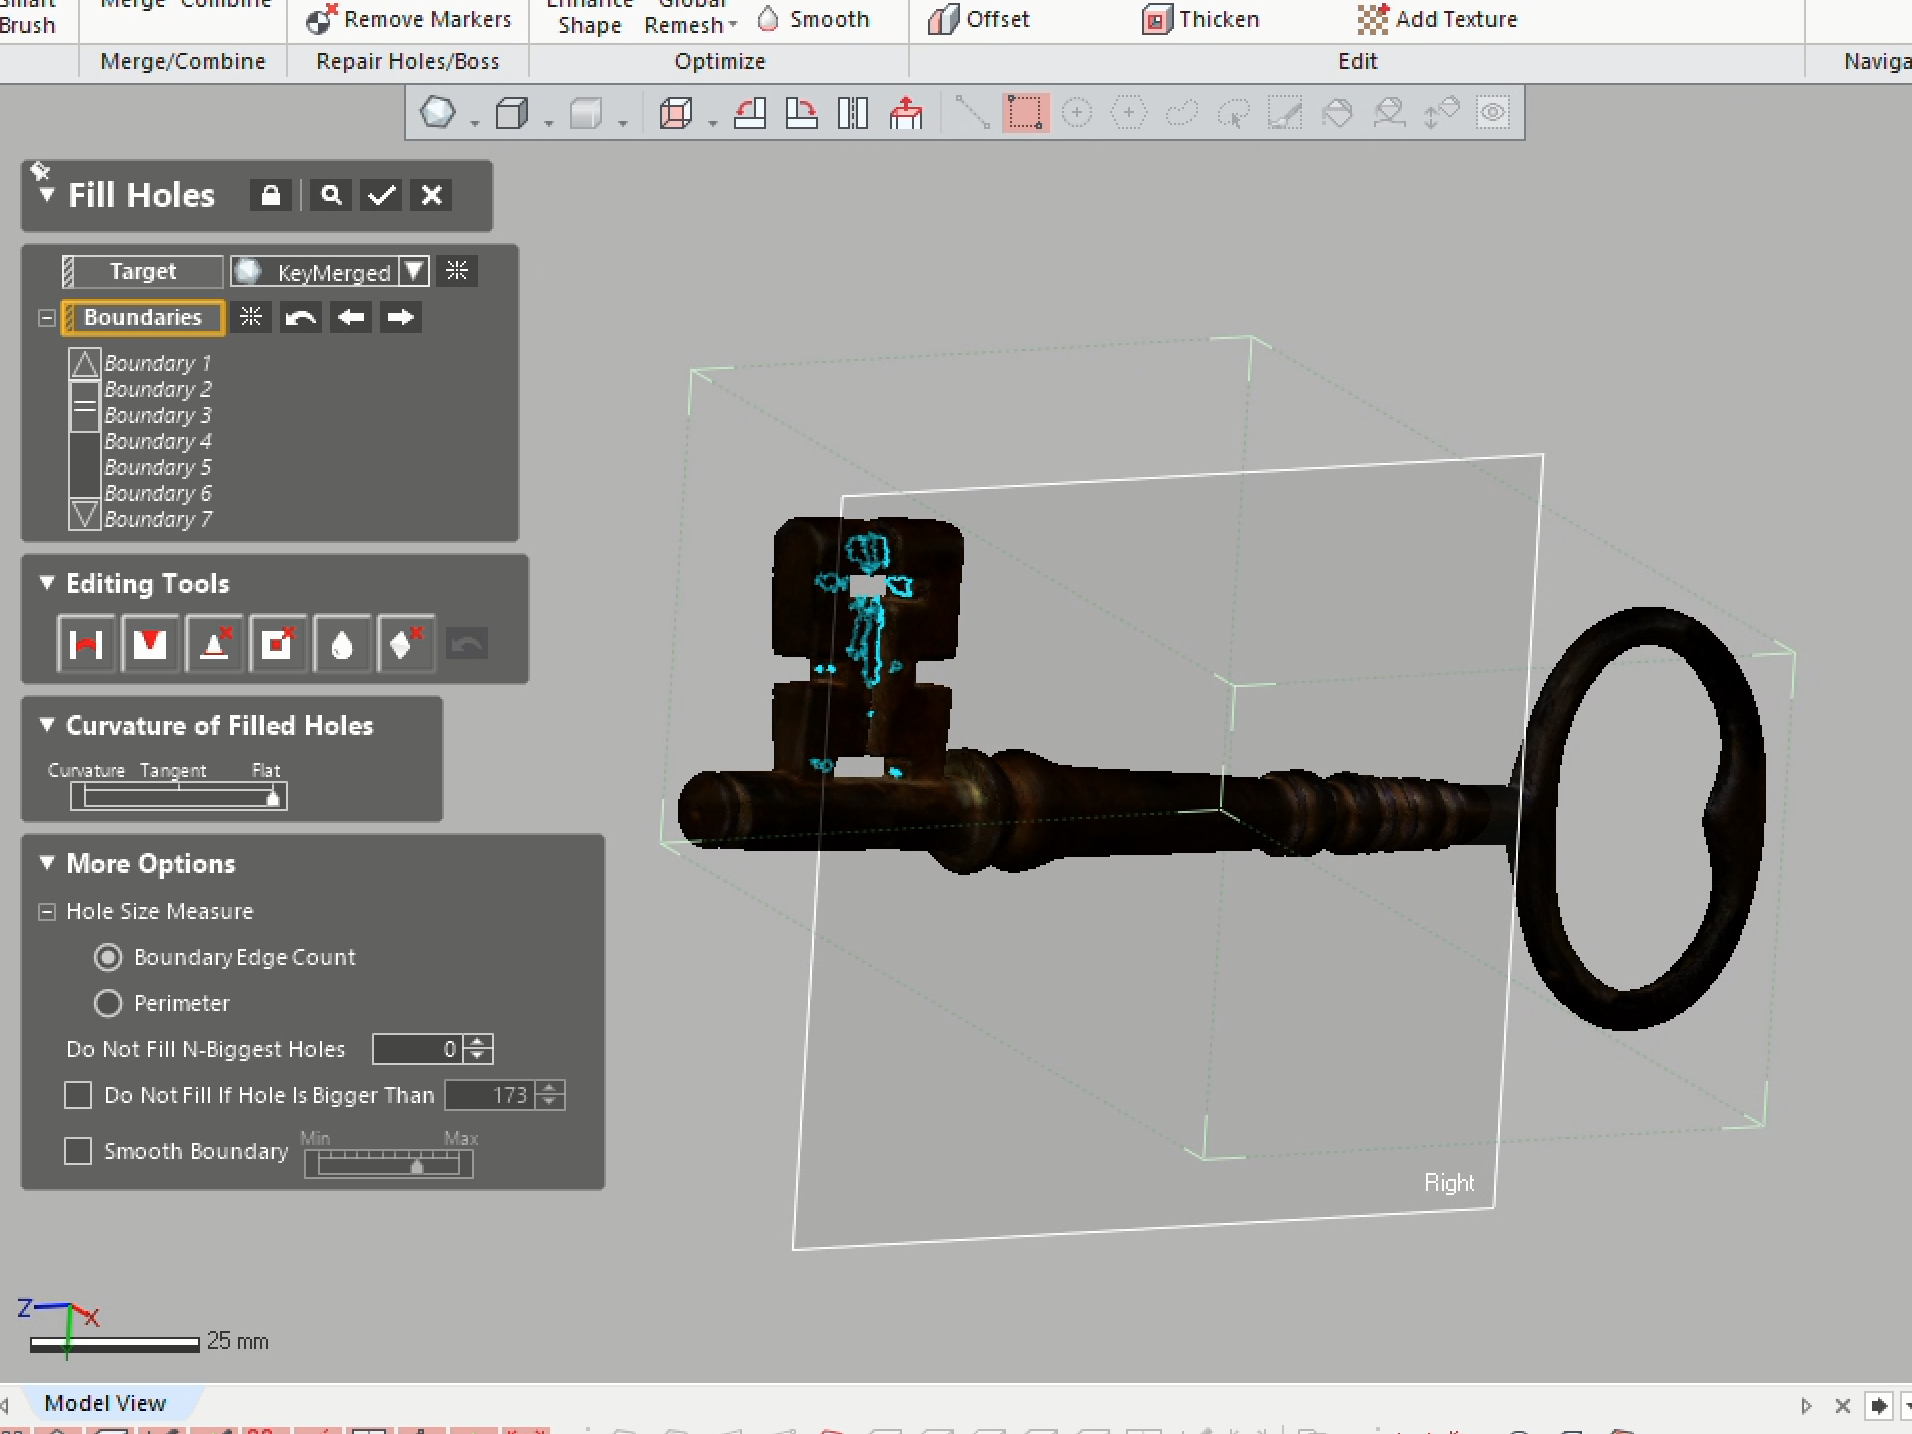Click the water drop editing tool
Screen dimensions: 1912x1434
342,645
